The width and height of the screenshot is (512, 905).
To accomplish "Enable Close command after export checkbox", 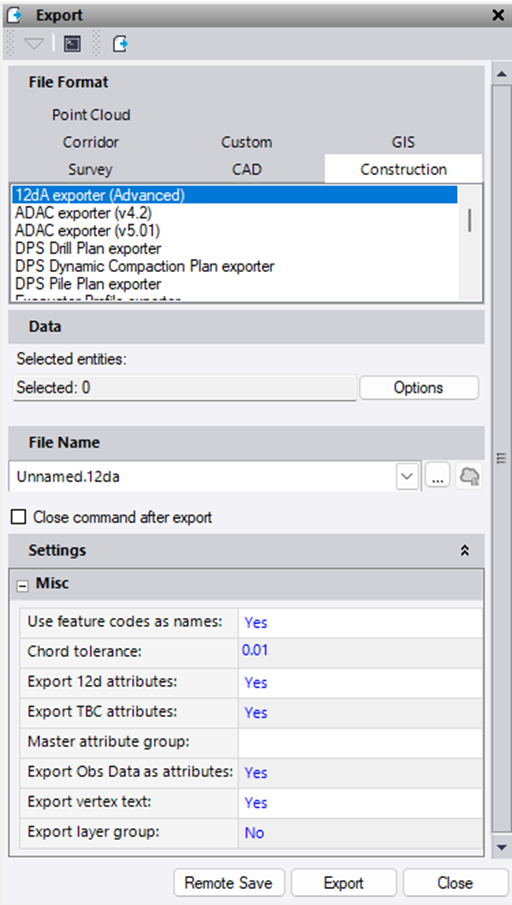I will (x=18, y=517).
